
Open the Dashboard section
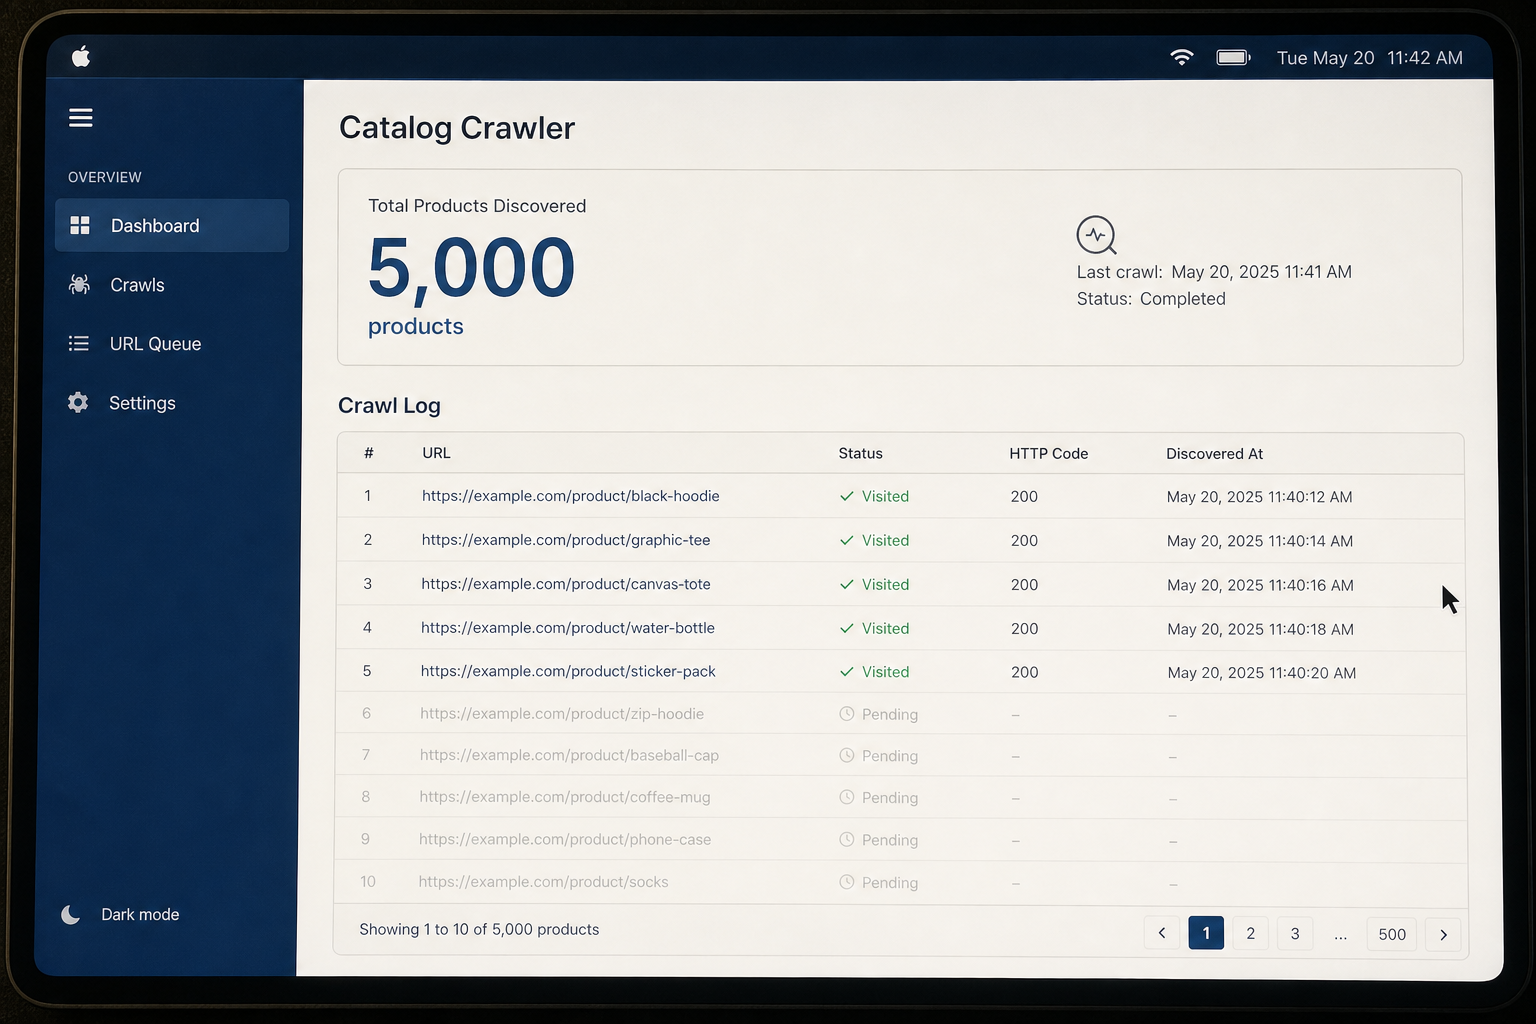[172, 225]
